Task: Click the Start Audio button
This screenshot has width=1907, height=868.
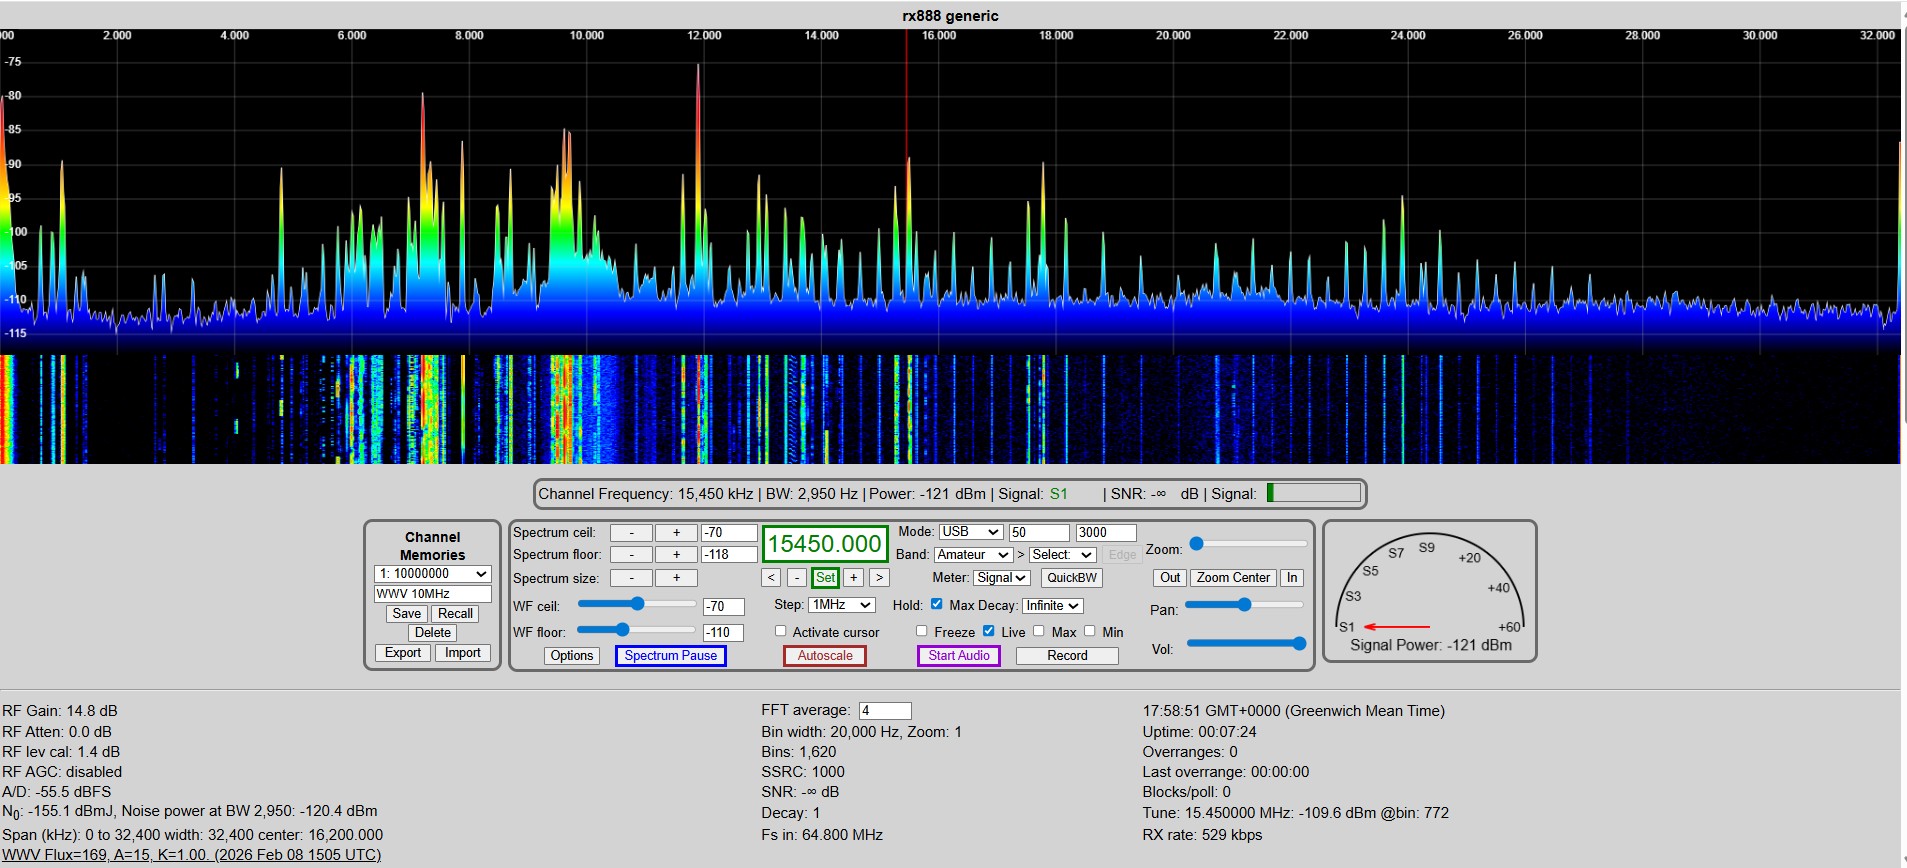Action: (x=958, y=656)
